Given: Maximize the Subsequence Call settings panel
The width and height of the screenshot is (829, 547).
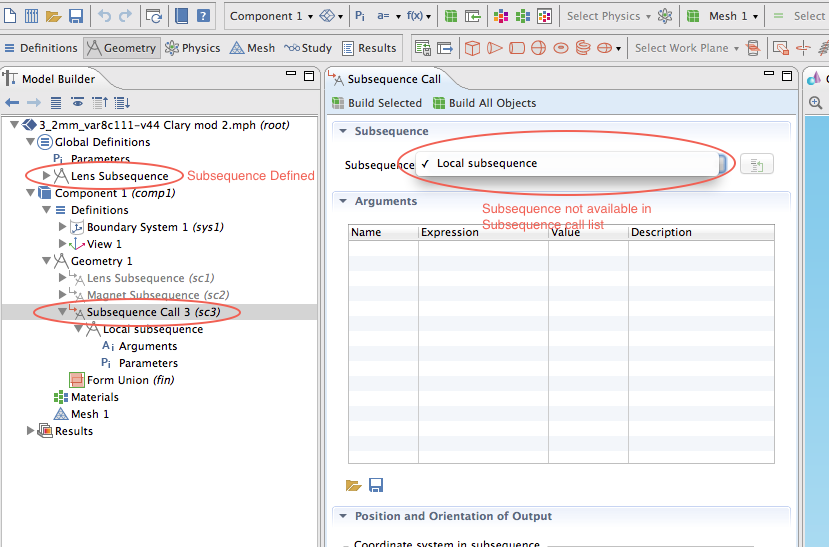Looking at the screenshot, I should pos(787,76).
